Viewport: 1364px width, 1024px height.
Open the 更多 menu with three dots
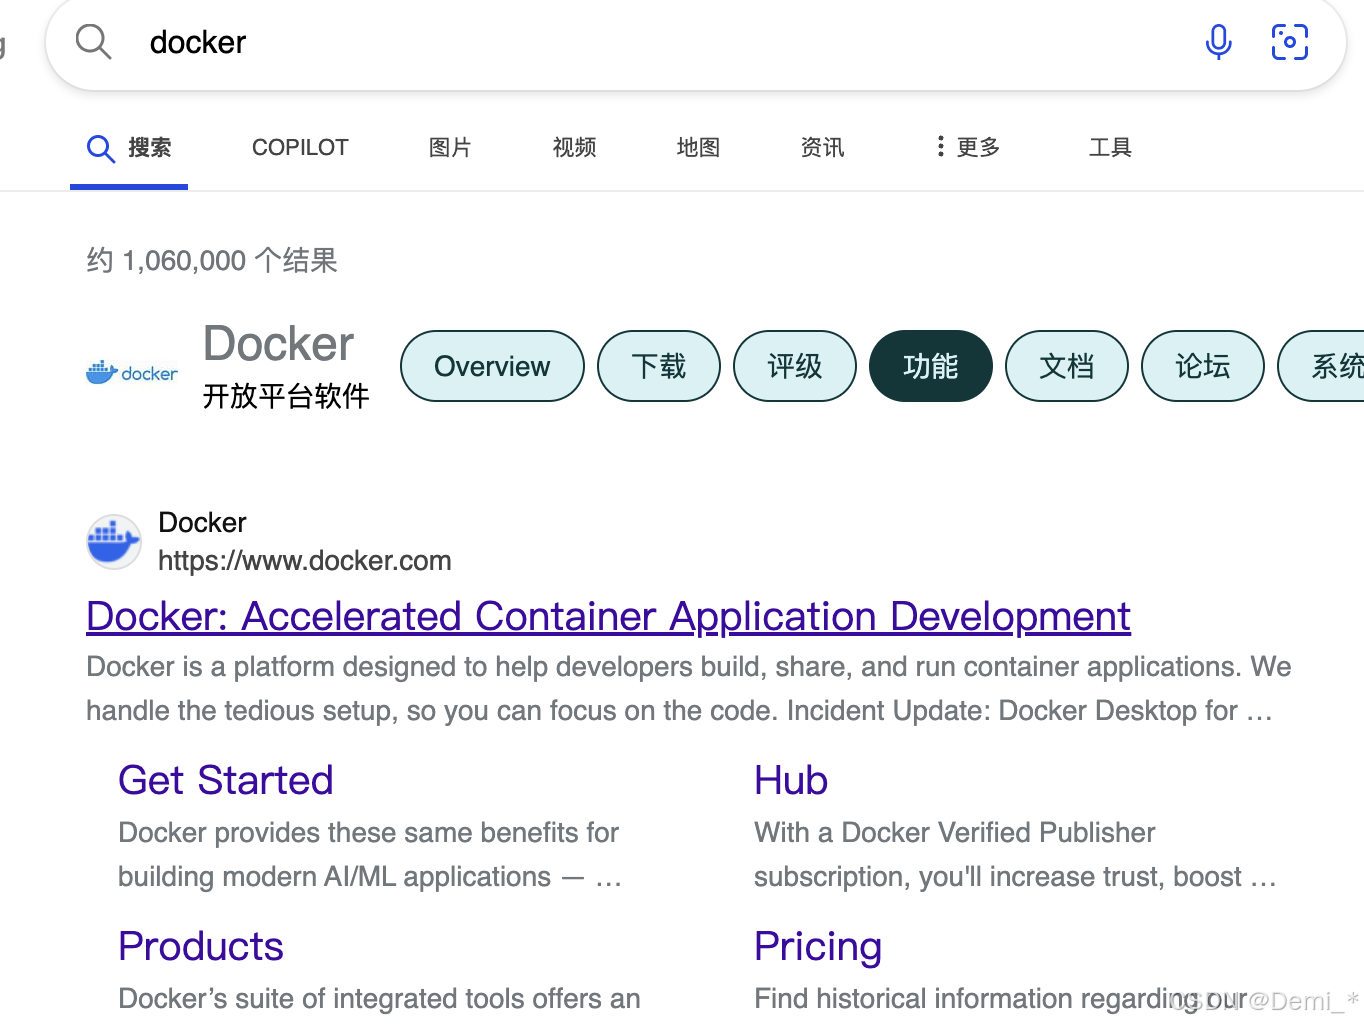point(966,147)
